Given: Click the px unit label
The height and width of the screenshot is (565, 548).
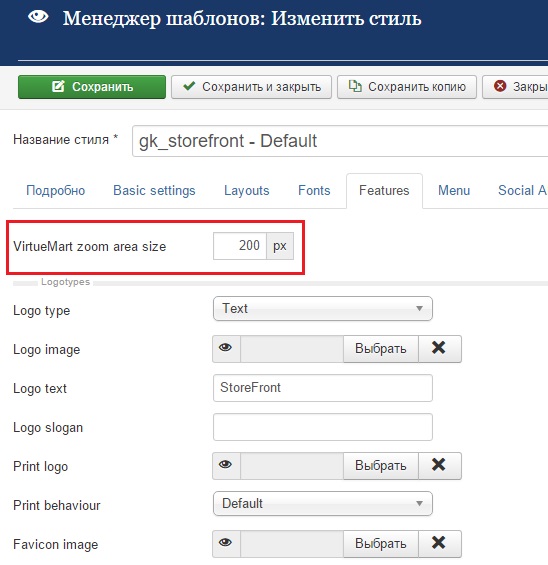Looking at the screenshot, I should (280, 246).
